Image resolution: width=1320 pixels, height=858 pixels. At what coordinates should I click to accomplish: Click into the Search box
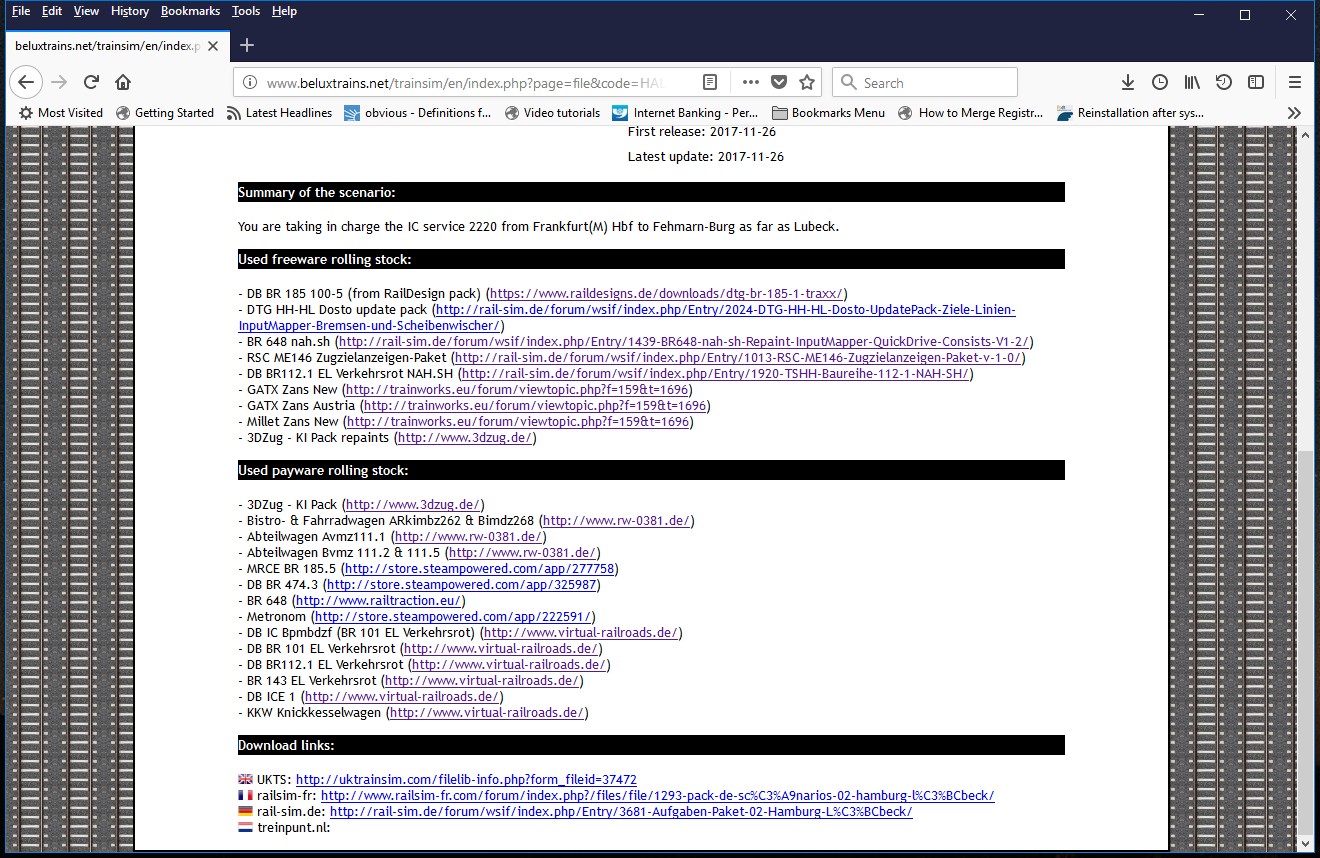[x=925, y=83]
